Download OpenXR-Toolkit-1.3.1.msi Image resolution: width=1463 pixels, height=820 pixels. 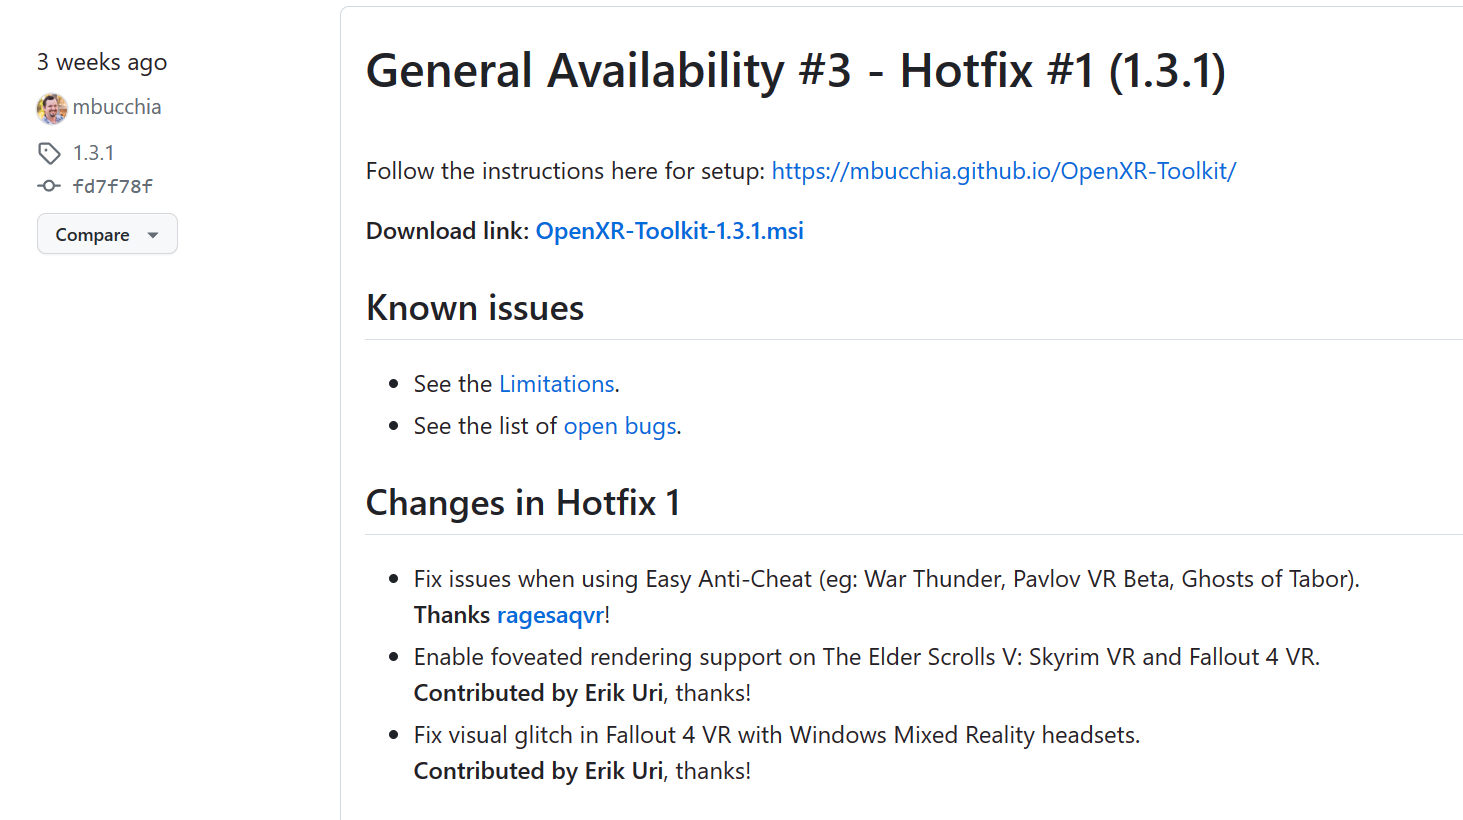(669, 231)
